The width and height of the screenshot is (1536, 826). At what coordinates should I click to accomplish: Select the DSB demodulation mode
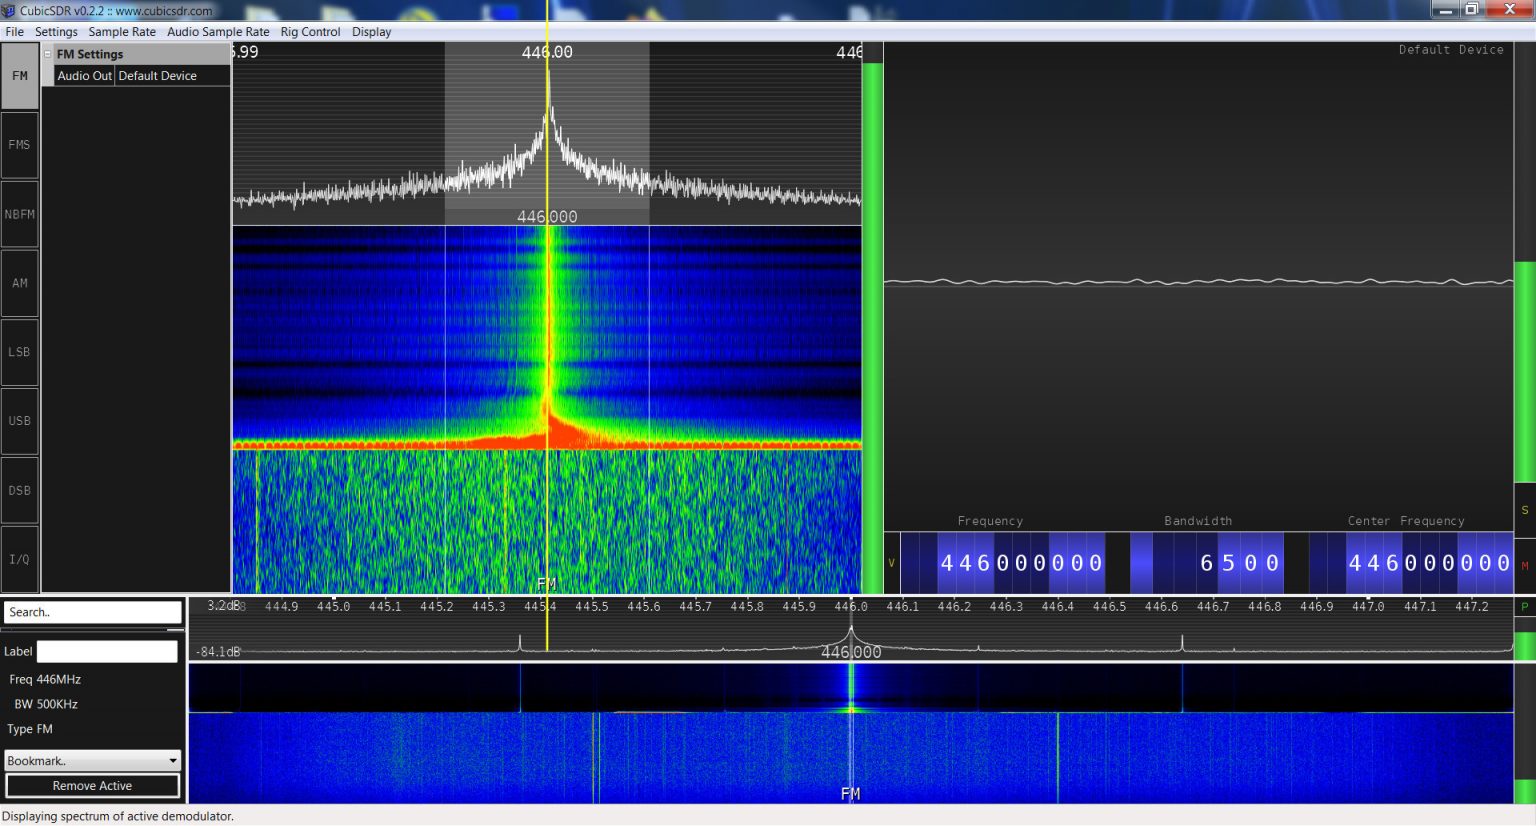[19, 489]
